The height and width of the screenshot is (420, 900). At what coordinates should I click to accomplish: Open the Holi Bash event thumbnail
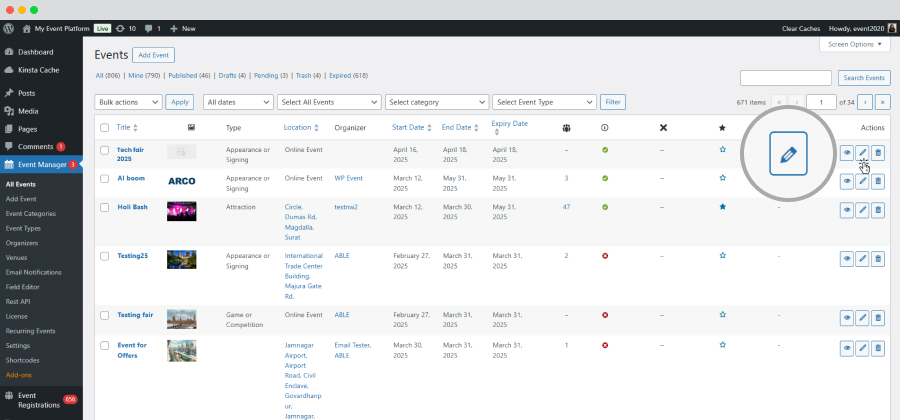[181, 211]
